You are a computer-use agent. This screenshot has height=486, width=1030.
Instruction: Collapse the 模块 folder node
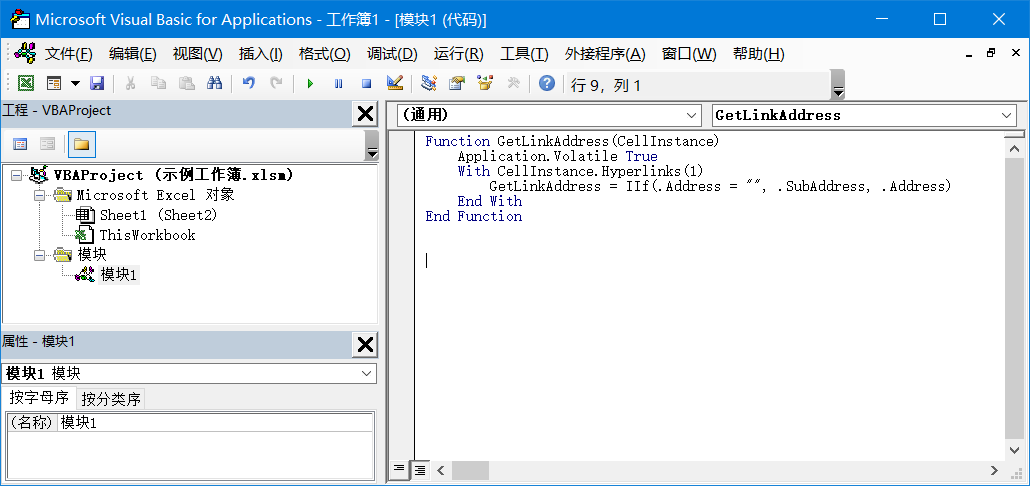(x=39, y=254)
